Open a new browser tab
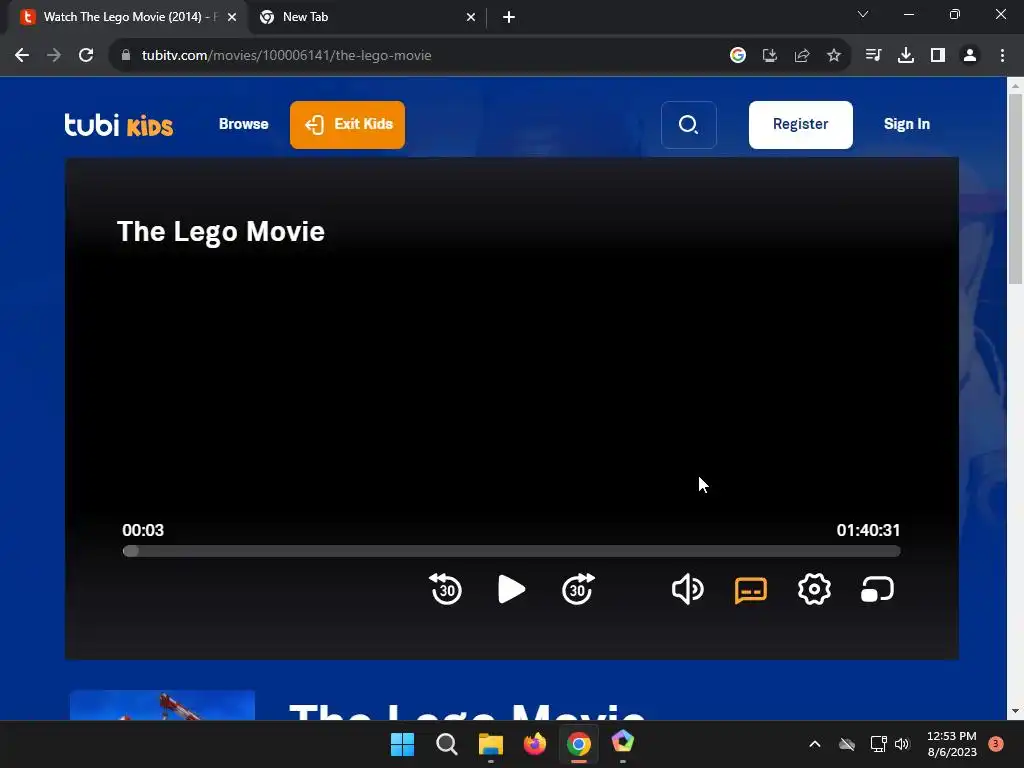This screenshot has height=768, width=1024. 509,17
